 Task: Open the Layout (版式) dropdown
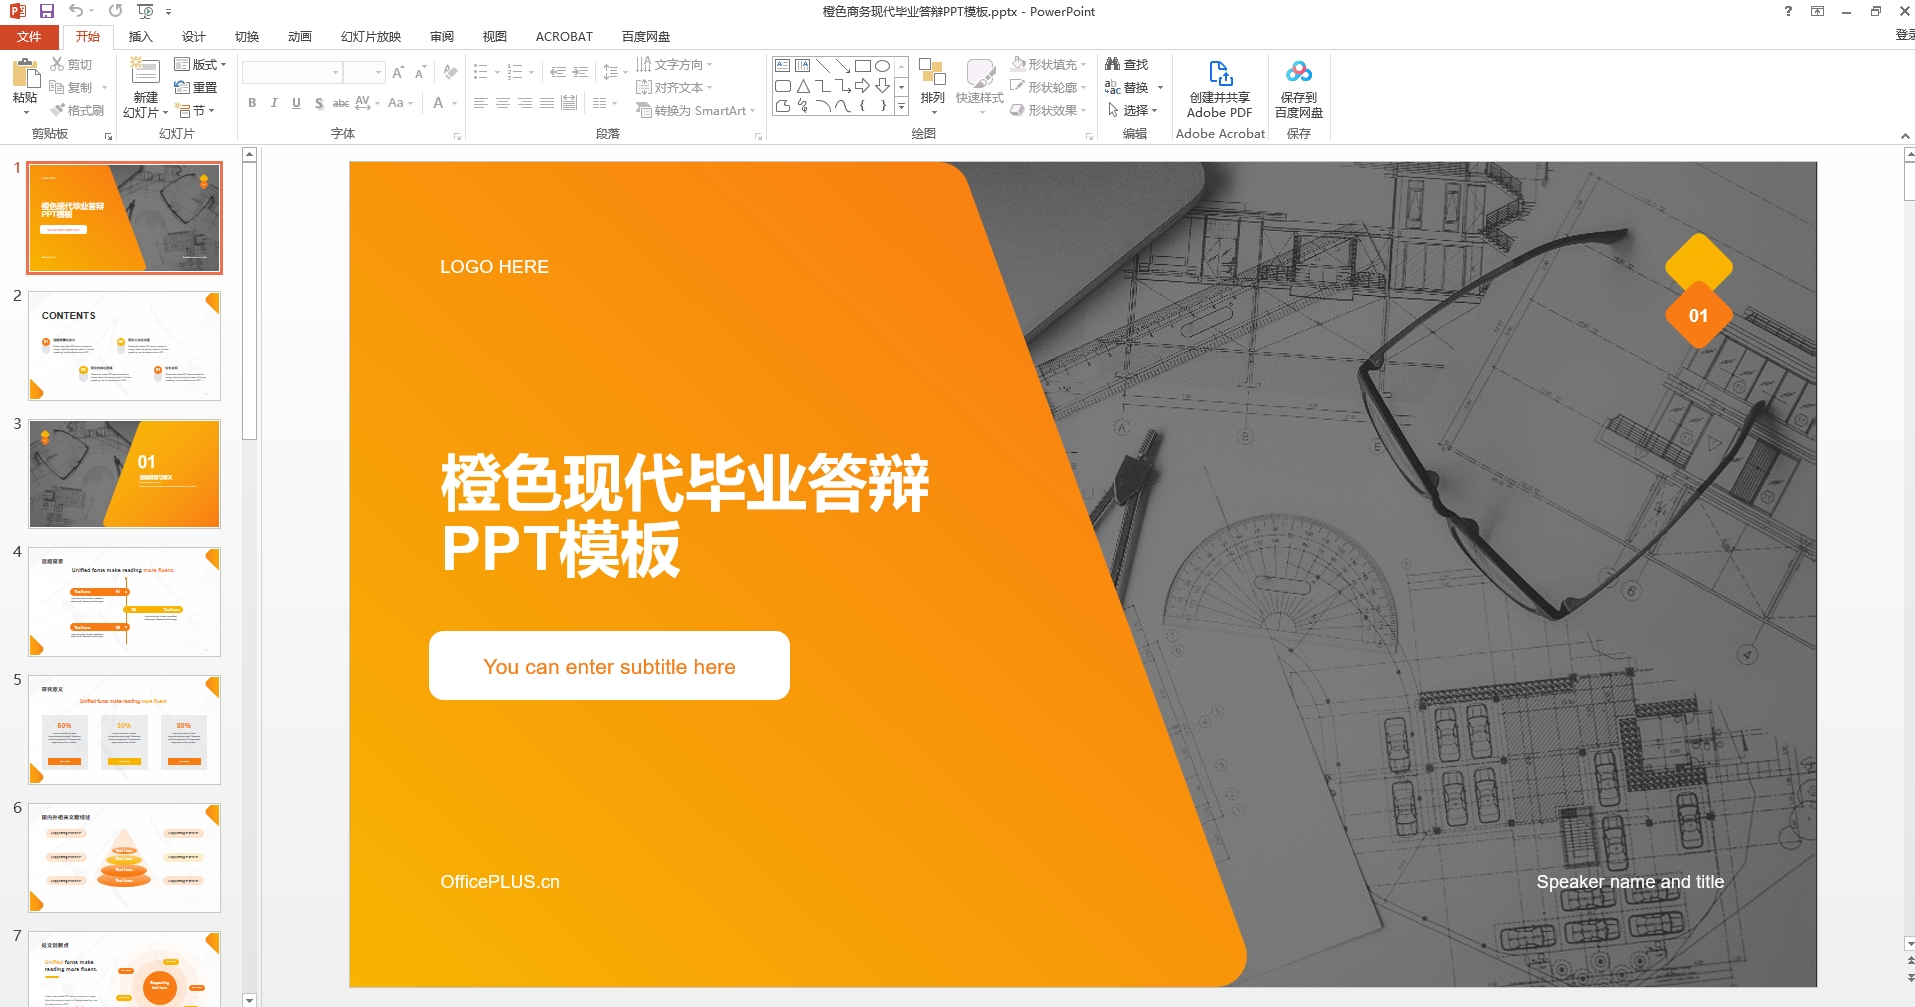(201, 64)
